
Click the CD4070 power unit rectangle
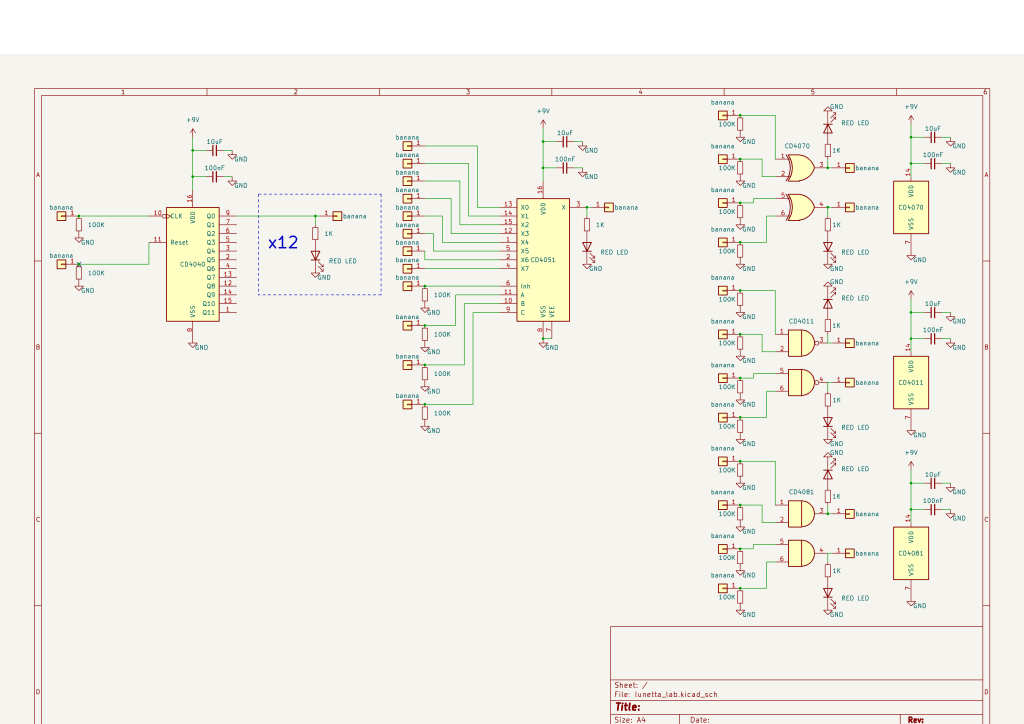(x=910, y=207)
